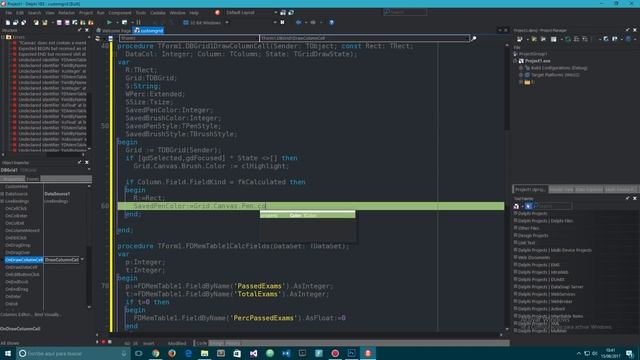Expand Delphi Projects | DataSnap Server category
This screenshot has height=360, width=640.
(x=516, y=287)
